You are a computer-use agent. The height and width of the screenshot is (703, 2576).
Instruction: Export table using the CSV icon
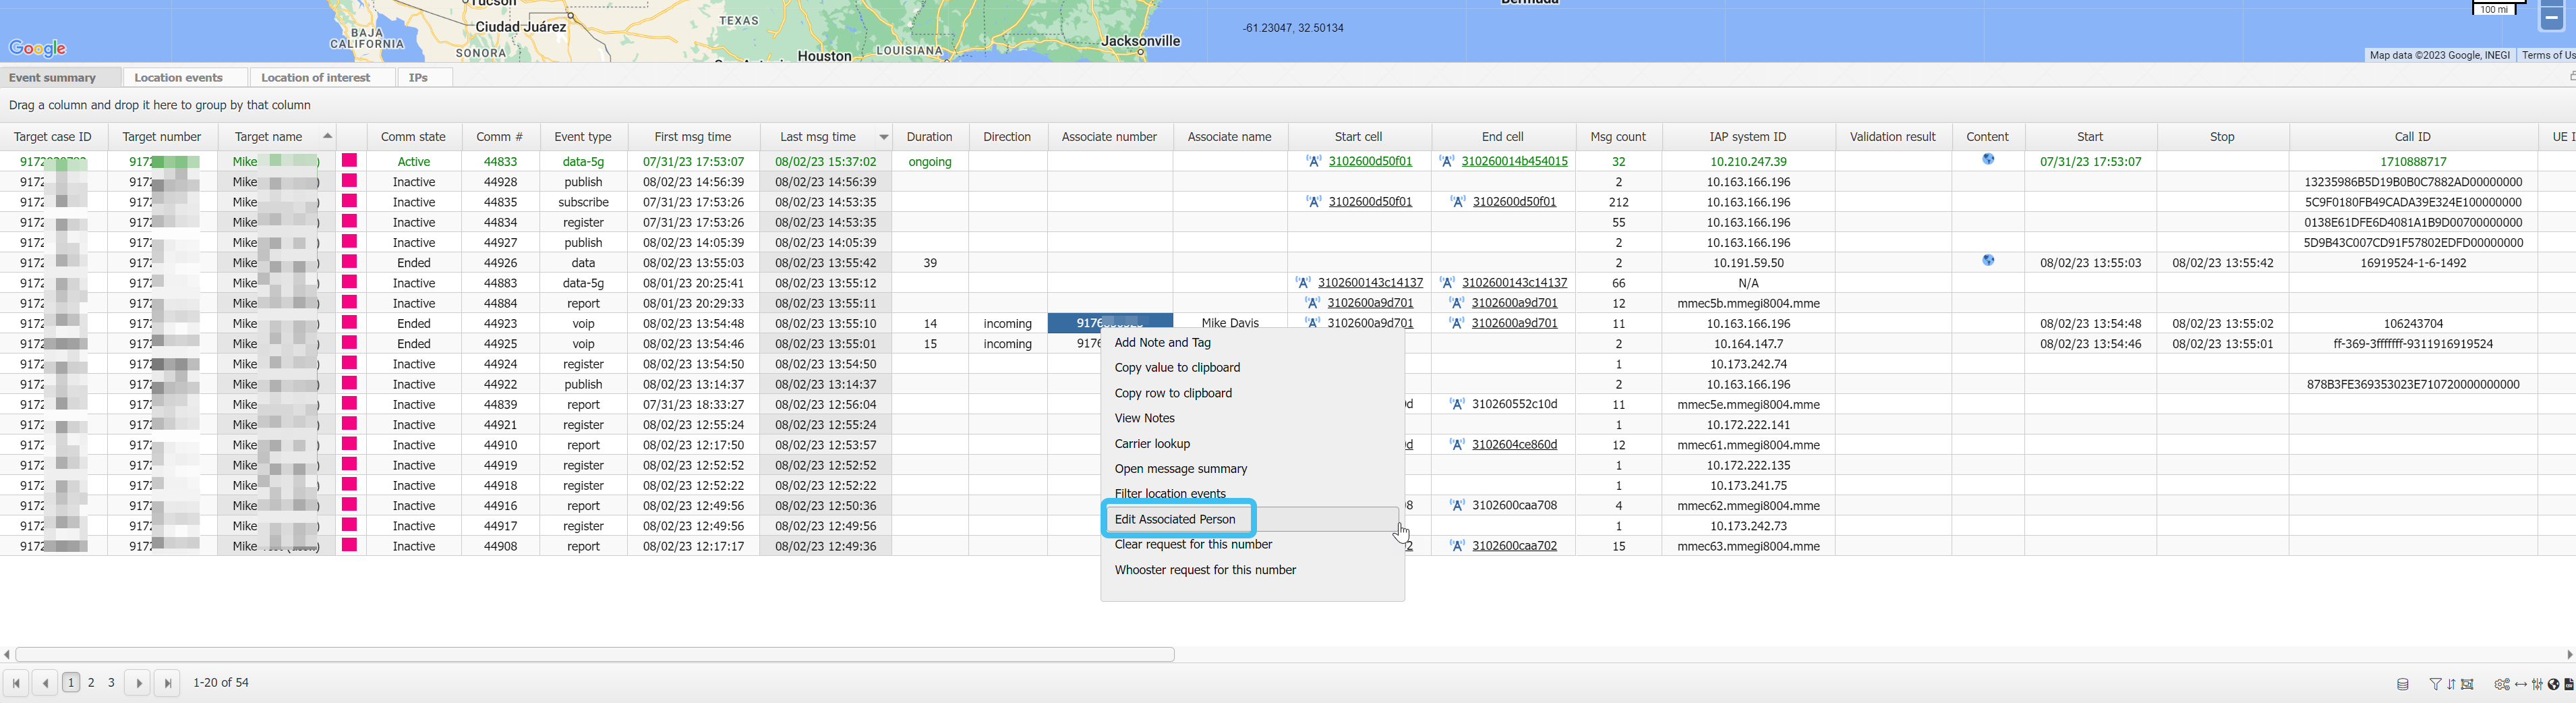(x=2569, y=685)
